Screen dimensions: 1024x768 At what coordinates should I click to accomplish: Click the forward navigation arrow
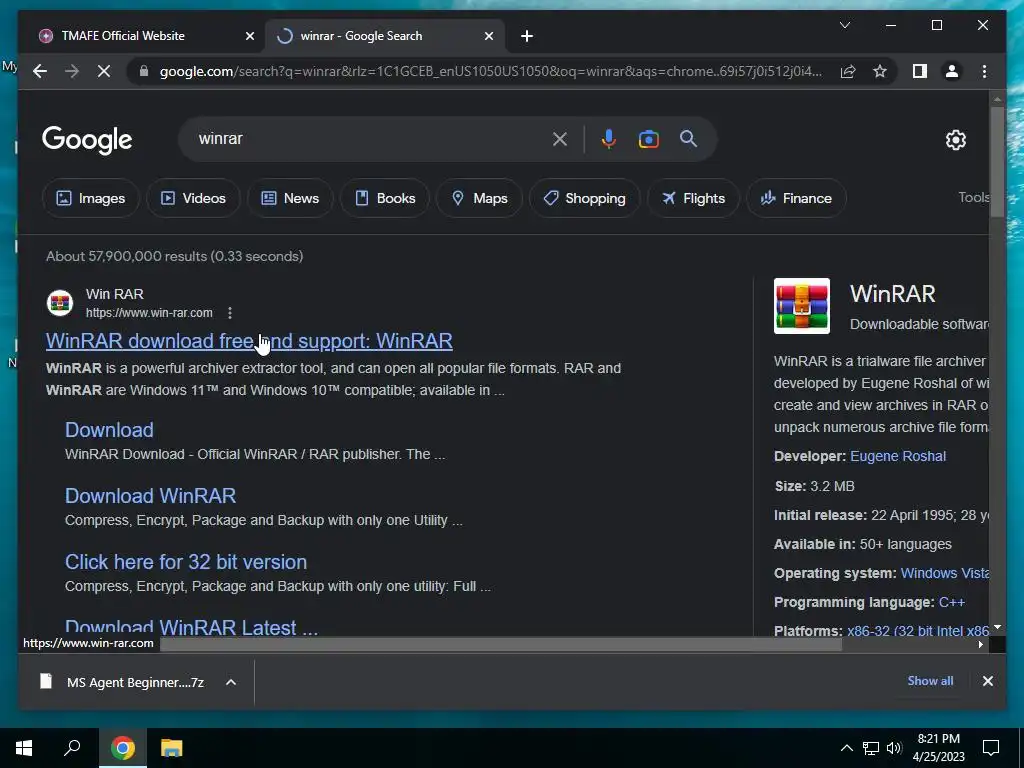[72, 71]
